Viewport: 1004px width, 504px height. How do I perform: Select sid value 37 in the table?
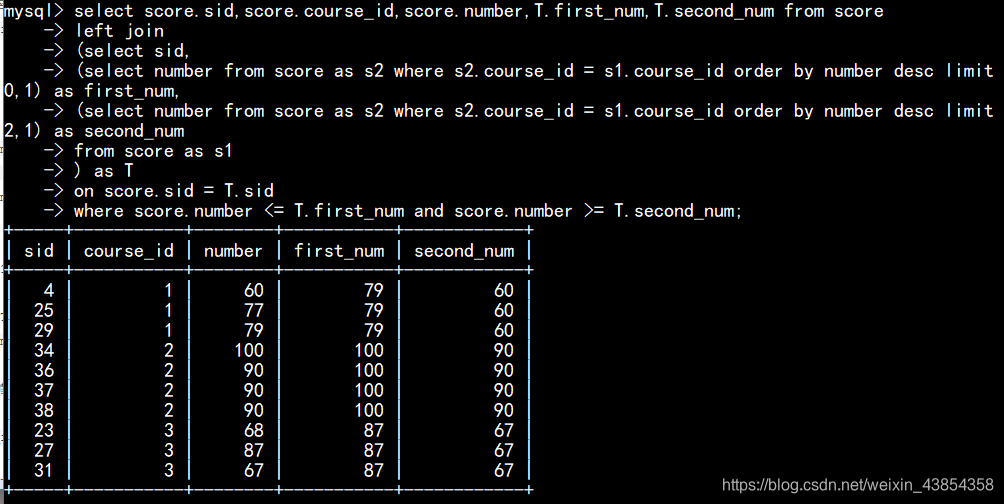click(44, 390)
